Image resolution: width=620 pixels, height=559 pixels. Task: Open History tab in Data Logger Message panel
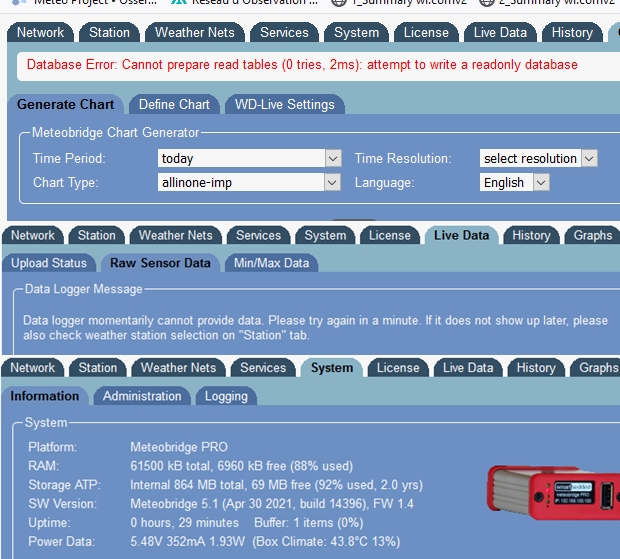[531, 235]
